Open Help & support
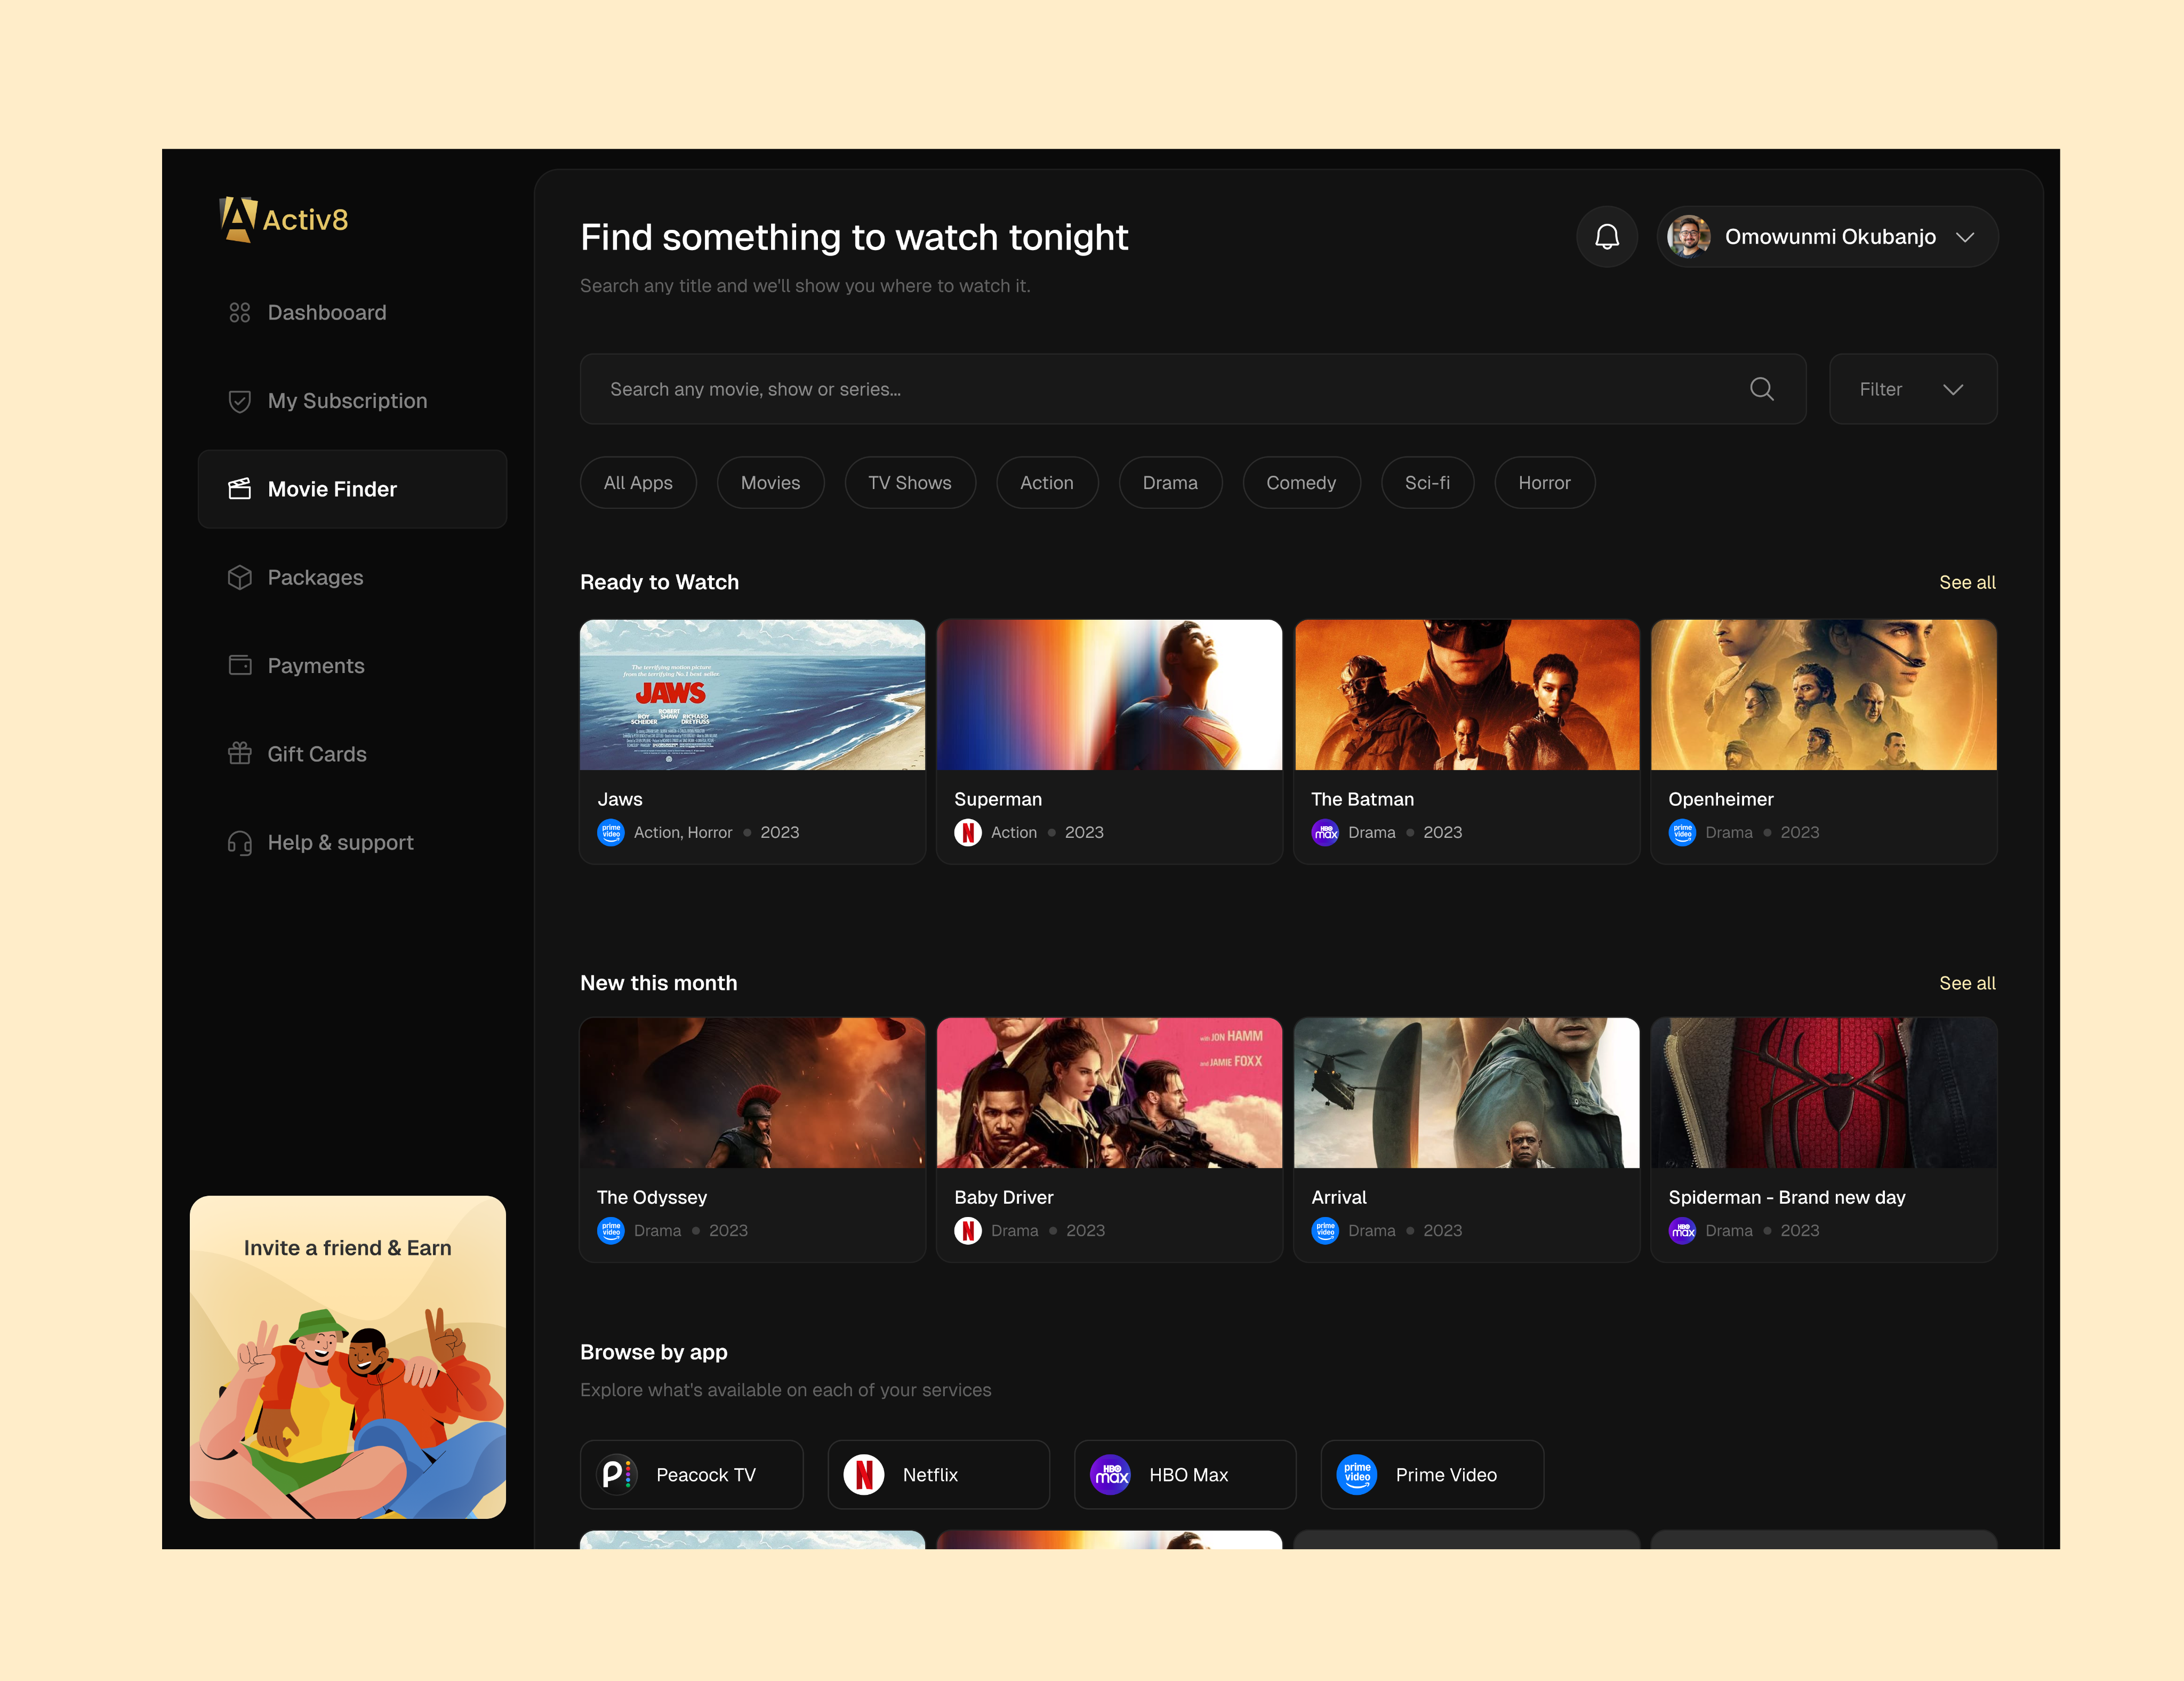Viewport: 2184px width, 1681px height. click(352, 843)
